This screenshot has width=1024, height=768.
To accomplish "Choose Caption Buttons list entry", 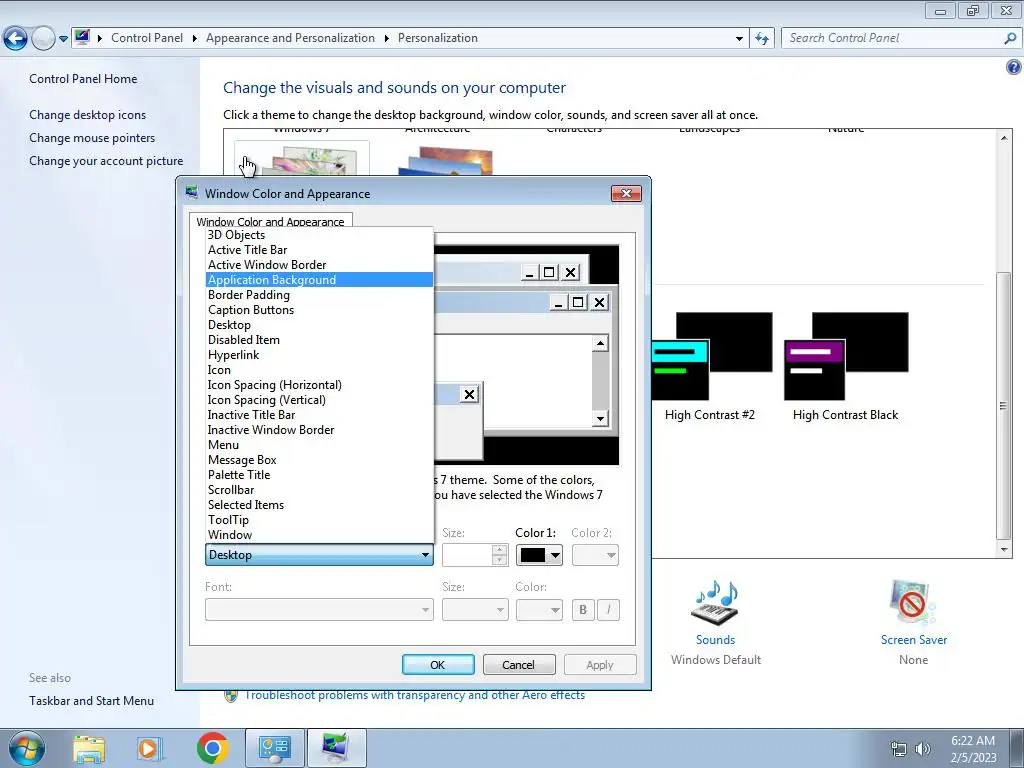I will click(319, 310).
